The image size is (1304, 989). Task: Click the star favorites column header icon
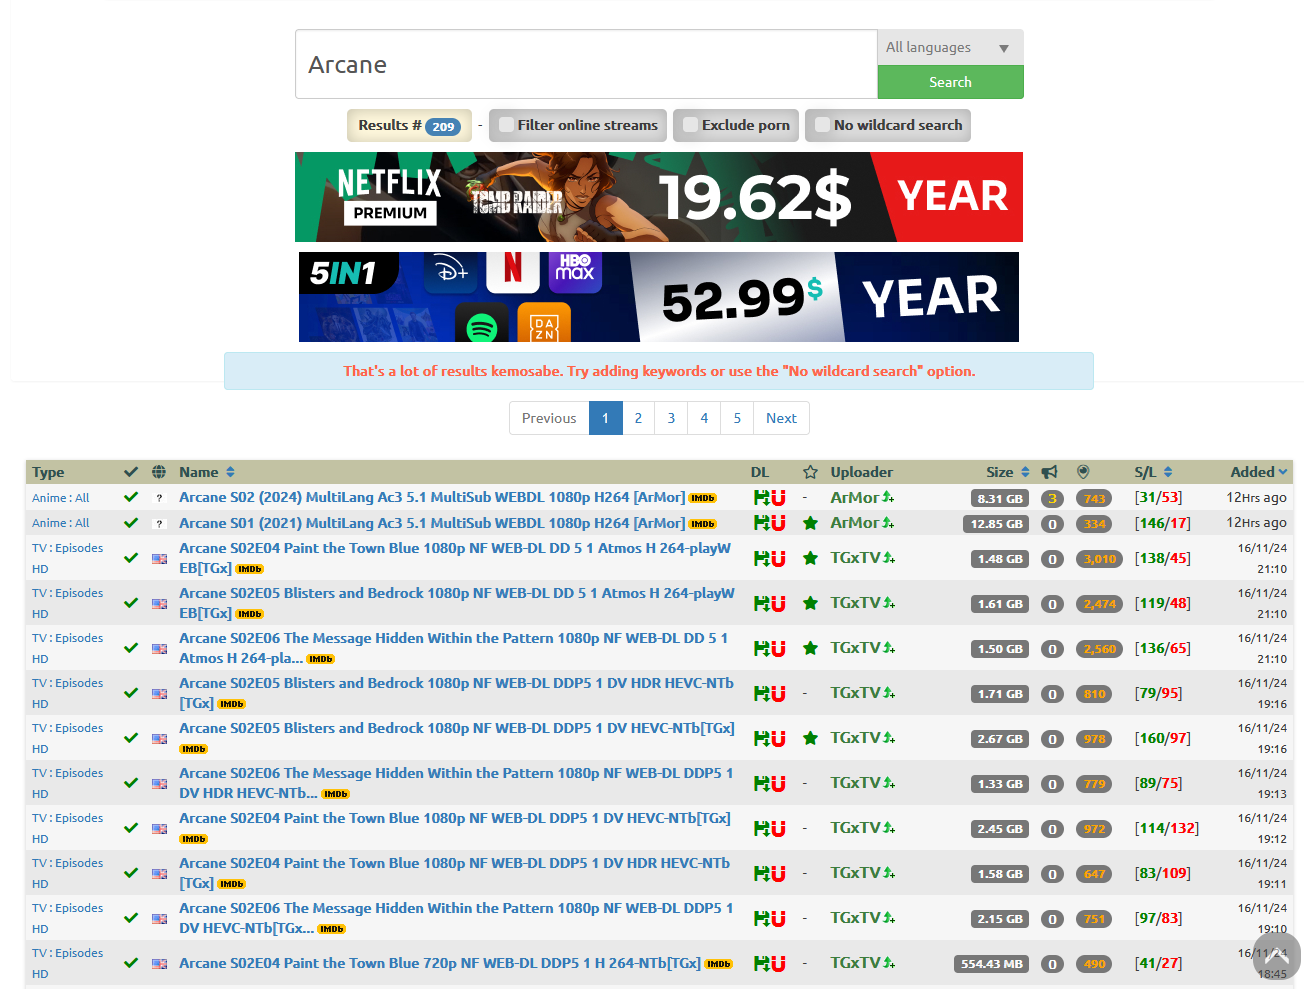[810, 472]
